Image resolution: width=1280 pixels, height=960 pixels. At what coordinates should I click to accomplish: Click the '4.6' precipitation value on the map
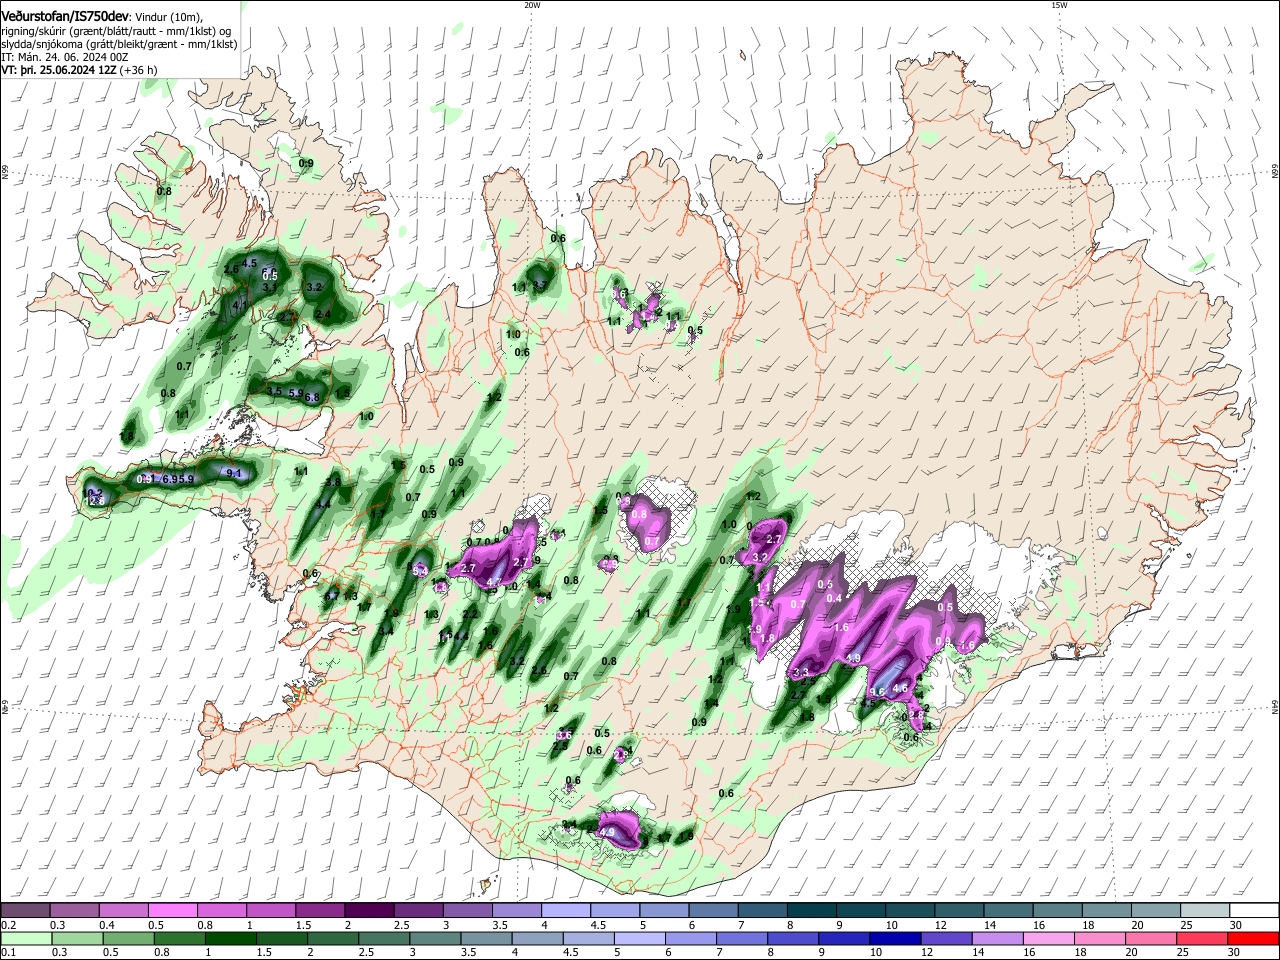[x=900, y=688]
